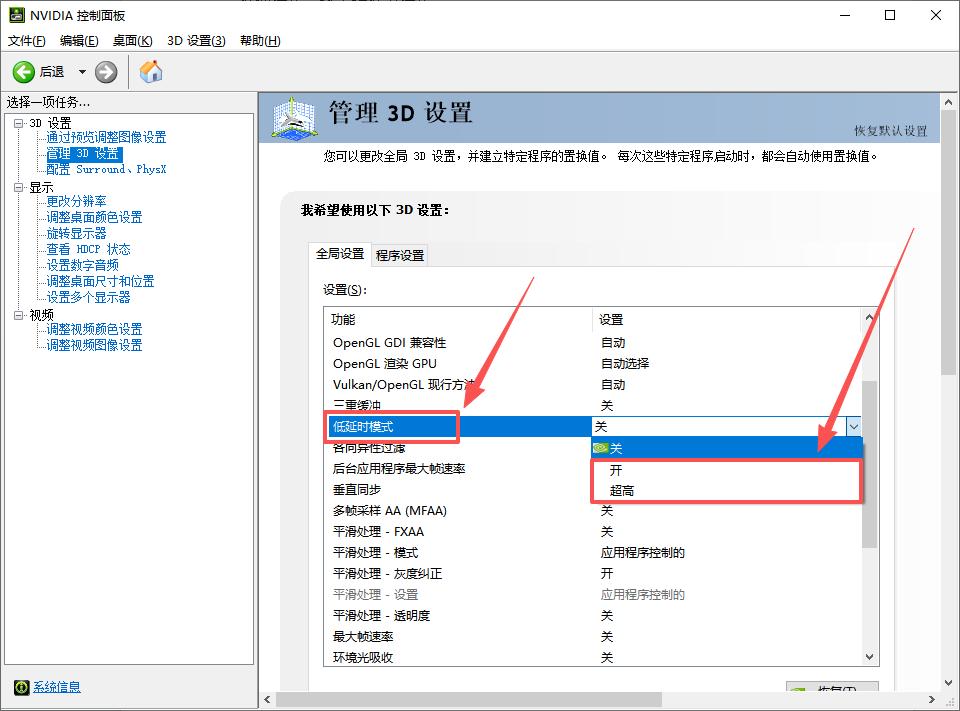960x711 pixels.
Task: Click main panel scroll down arrow
Action: tap(948, 682)
